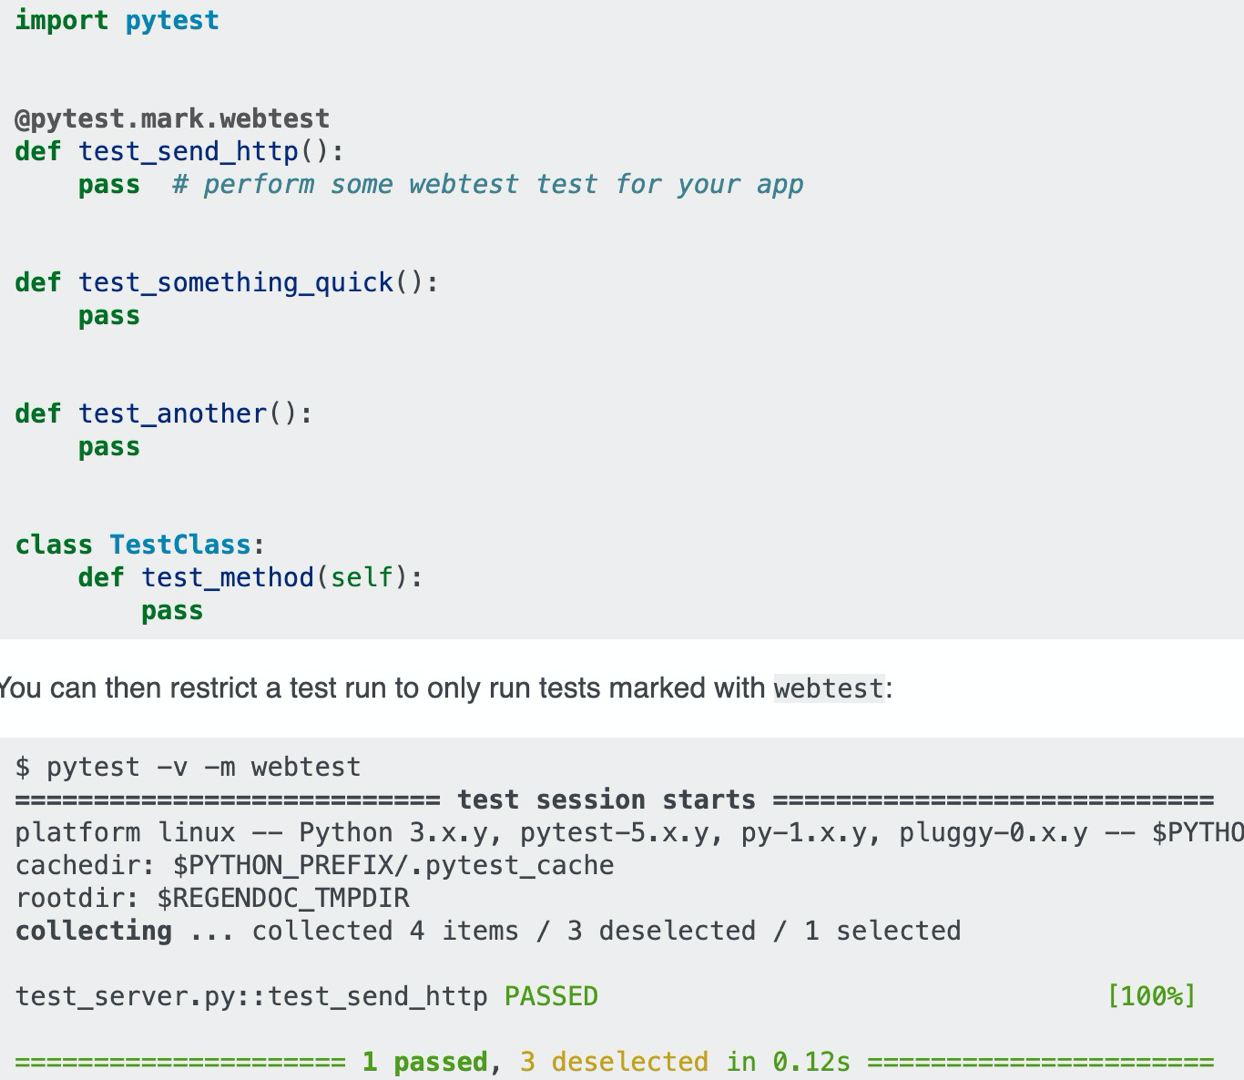The width and height of the screenshot is (1244, 1080).
Task: Click the @pytest.mark.webtest decorator
Action: coord(171,119)
